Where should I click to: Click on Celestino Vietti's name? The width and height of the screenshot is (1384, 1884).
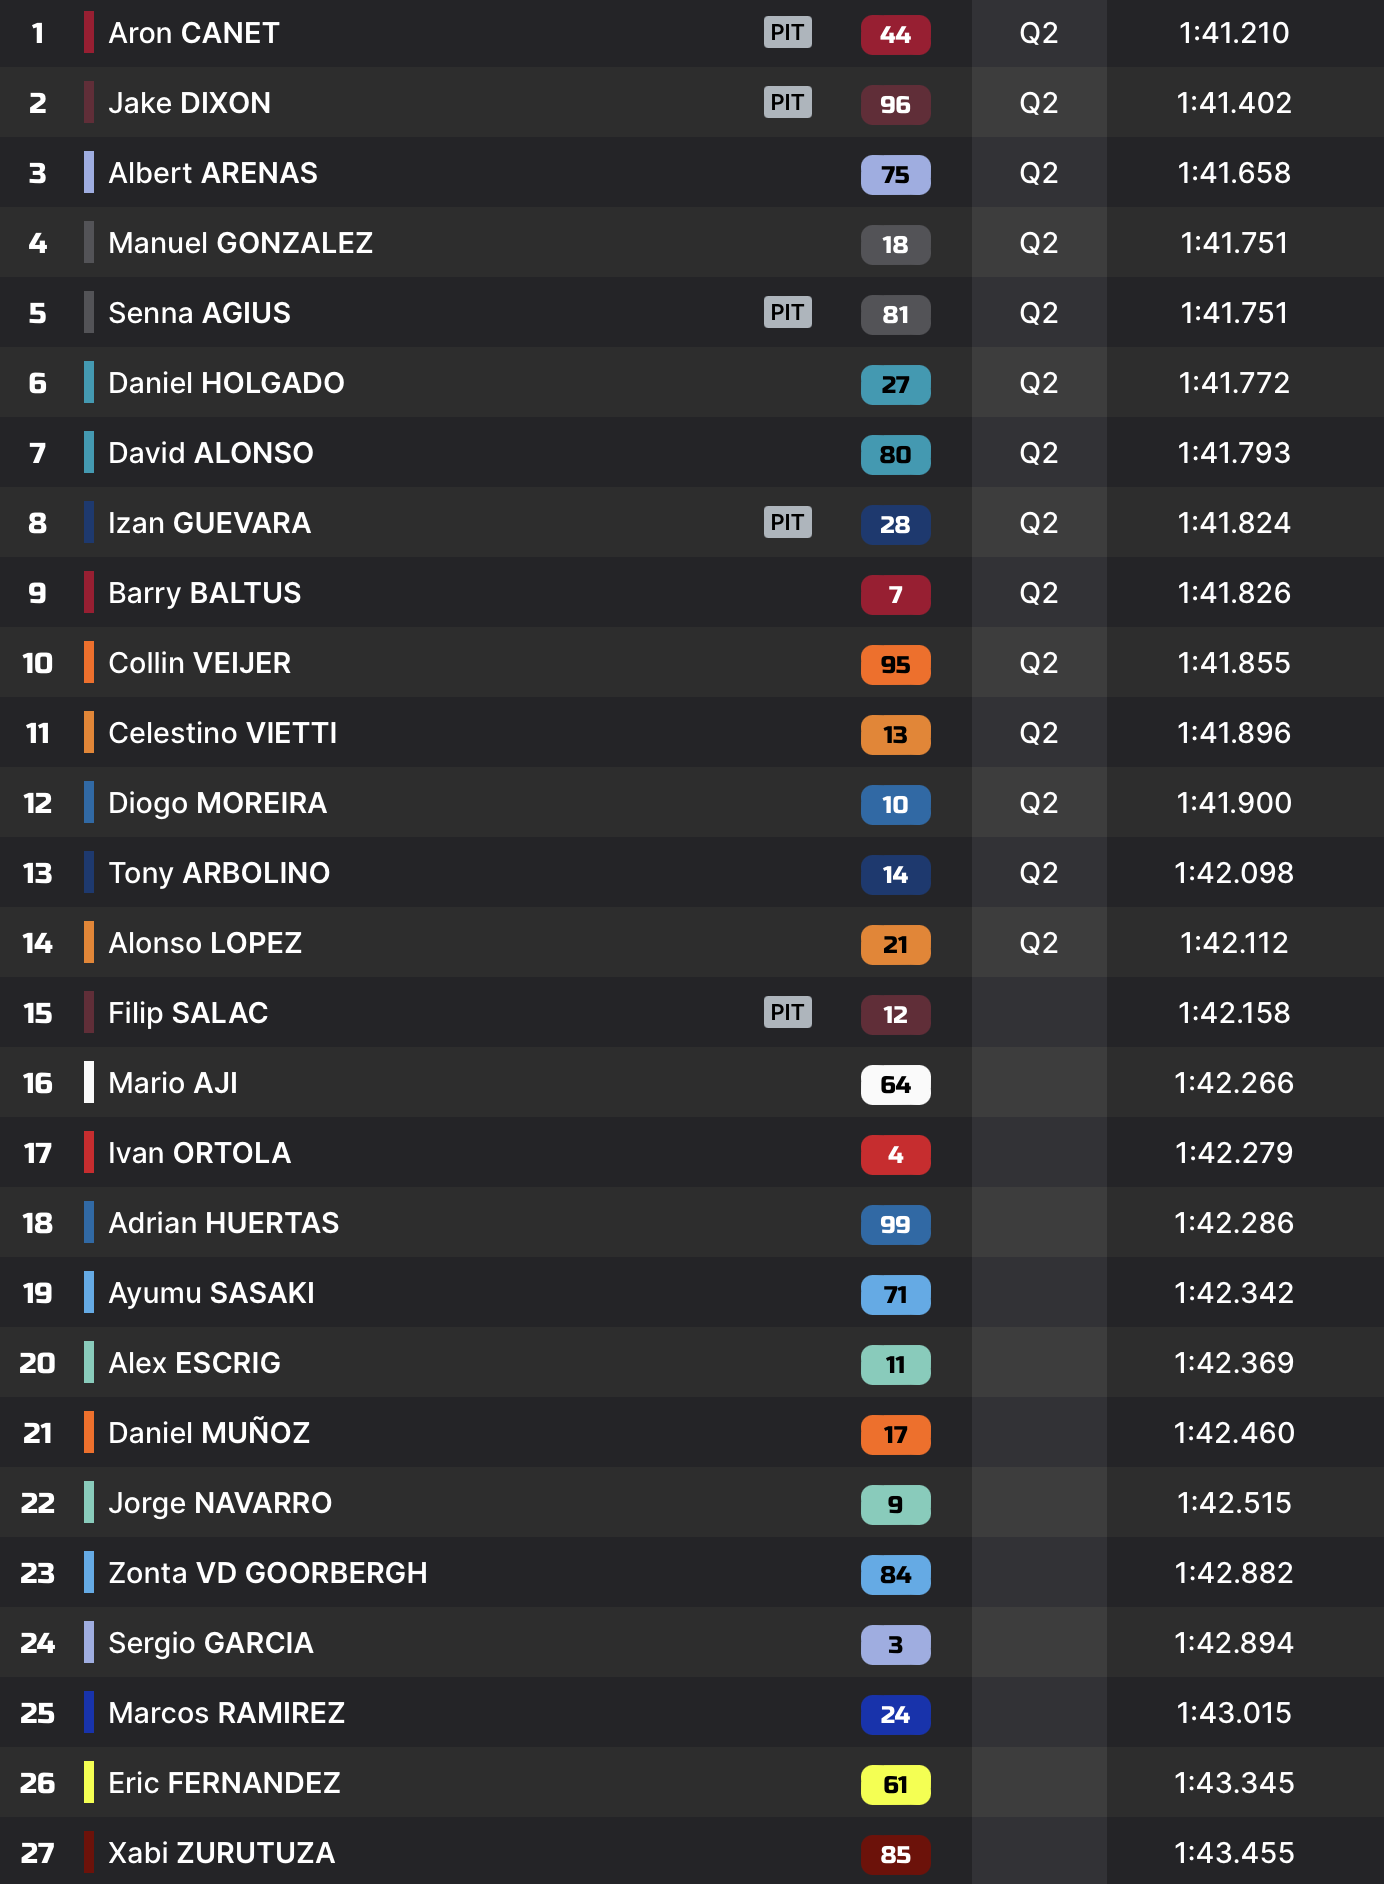222,733
